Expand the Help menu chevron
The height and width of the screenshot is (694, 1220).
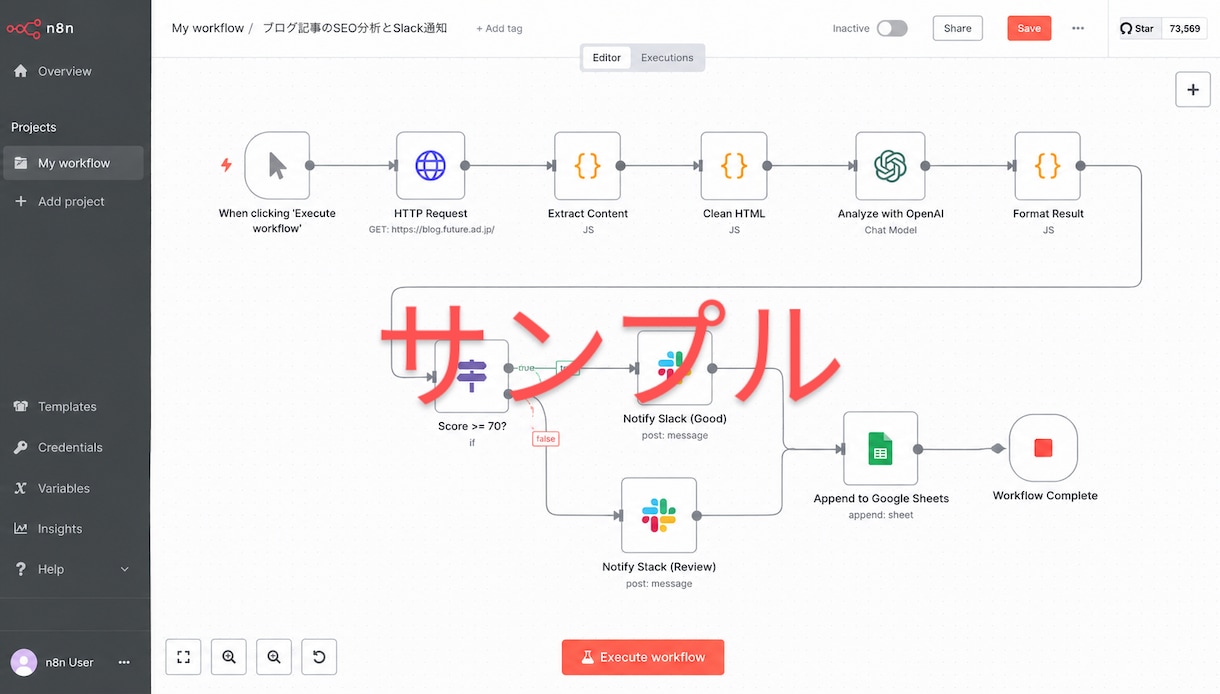click(125, 569)
